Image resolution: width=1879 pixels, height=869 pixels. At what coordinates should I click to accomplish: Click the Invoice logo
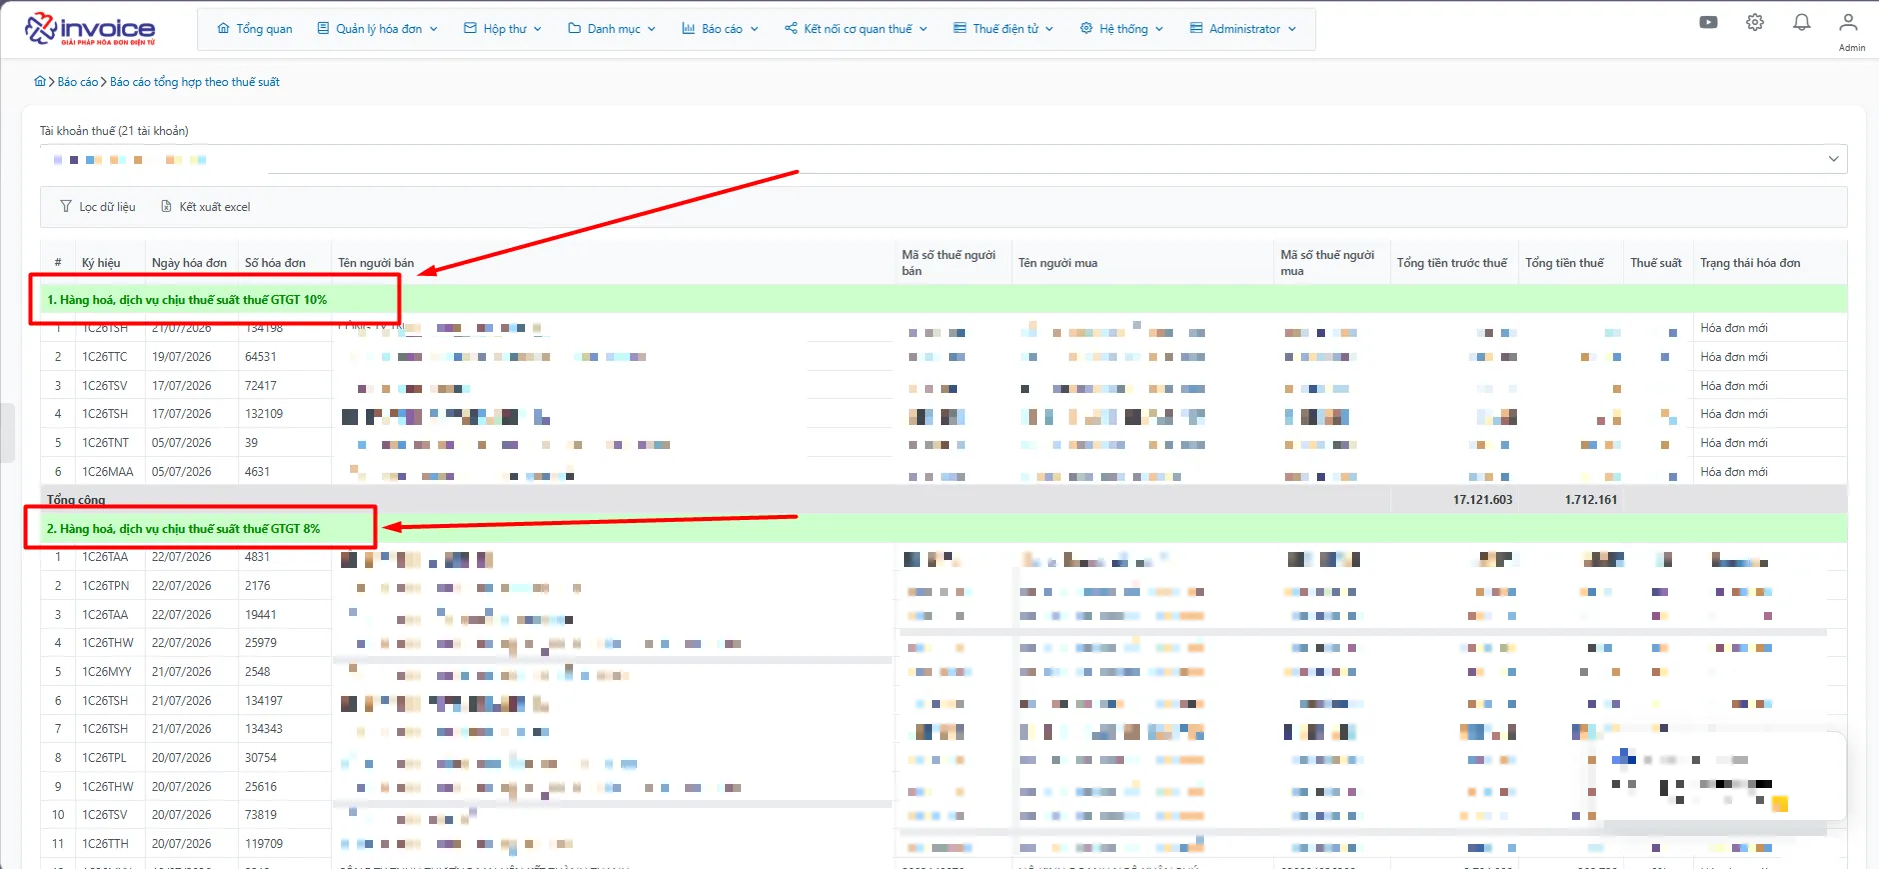(90, 29)
